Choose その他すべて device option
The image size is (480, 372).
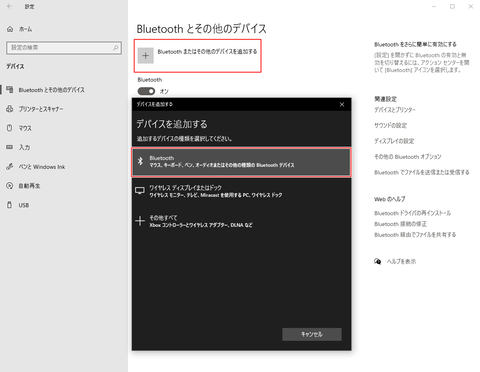(x=241, y=221)
